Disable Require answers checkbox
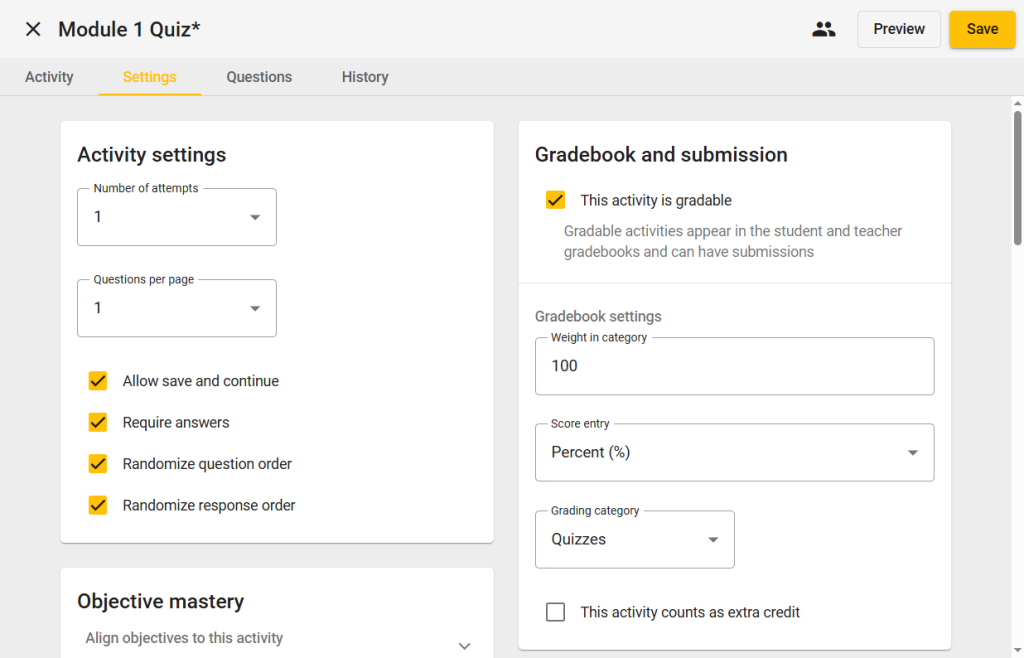This screenshot has height=658, width=1024. (98, 422)
